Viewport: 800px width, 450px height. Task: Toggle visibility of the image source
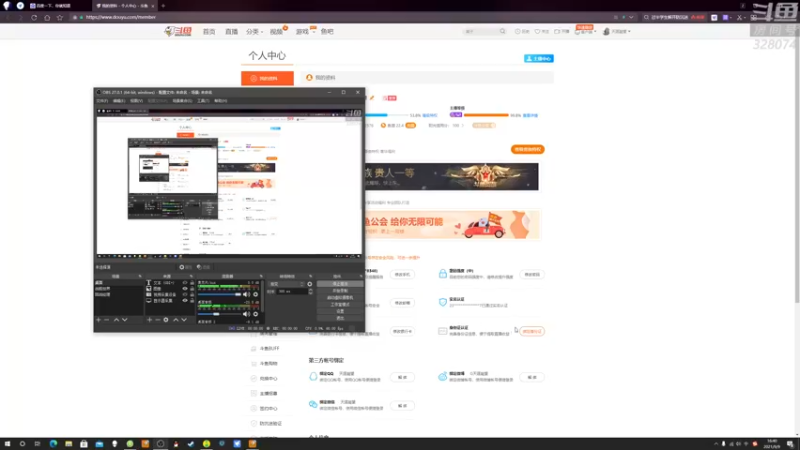click(185, 288)
